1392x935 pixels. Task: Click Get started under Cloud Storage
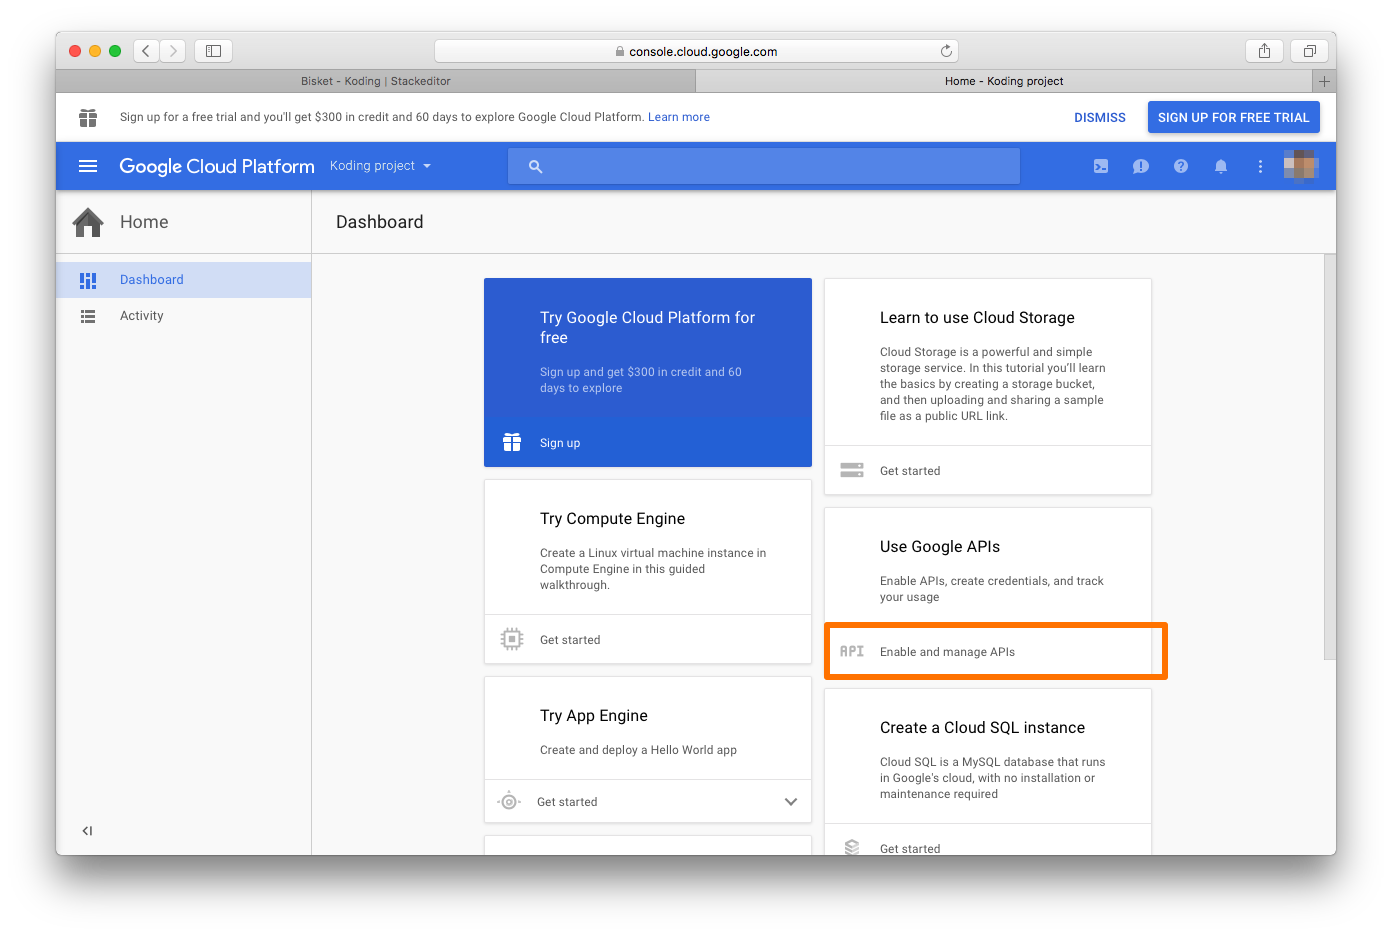910,471
